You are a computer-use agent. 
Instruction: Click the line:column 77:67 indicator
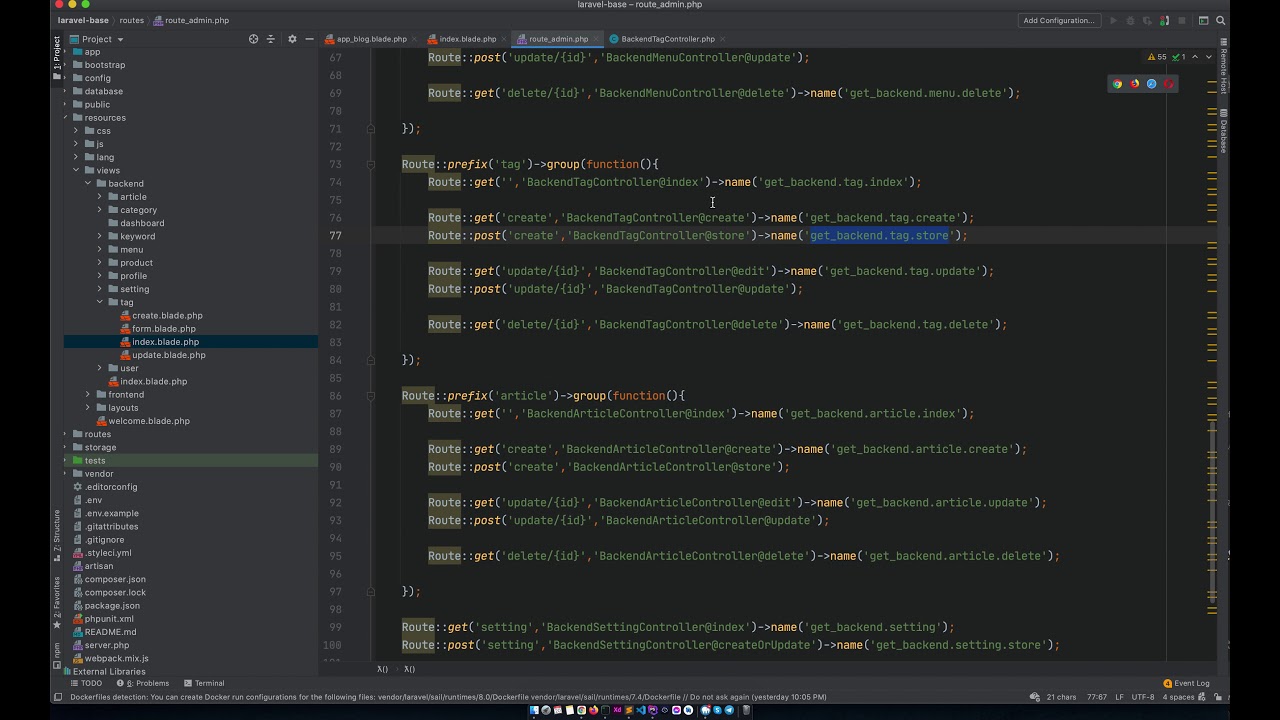coord(1097,697)
